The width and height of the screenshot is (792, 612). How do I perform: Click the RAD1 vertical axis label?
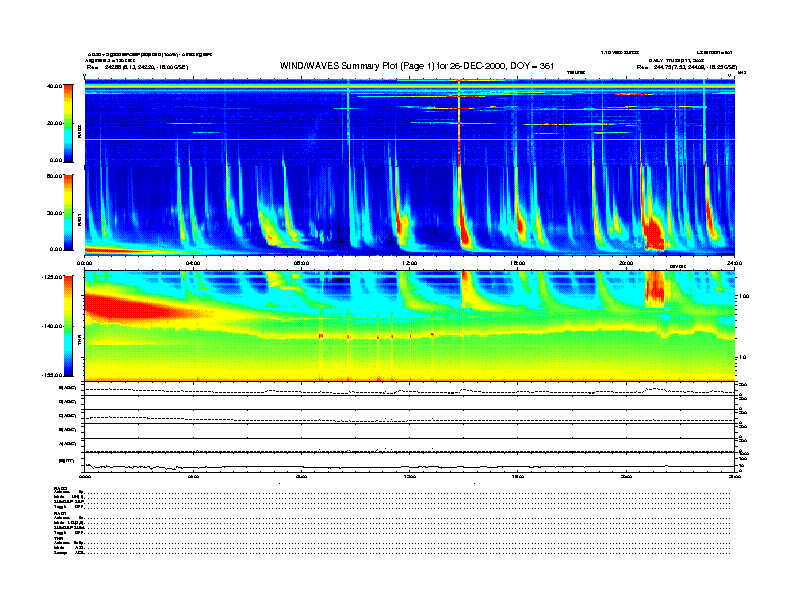(x=79, y=219)
